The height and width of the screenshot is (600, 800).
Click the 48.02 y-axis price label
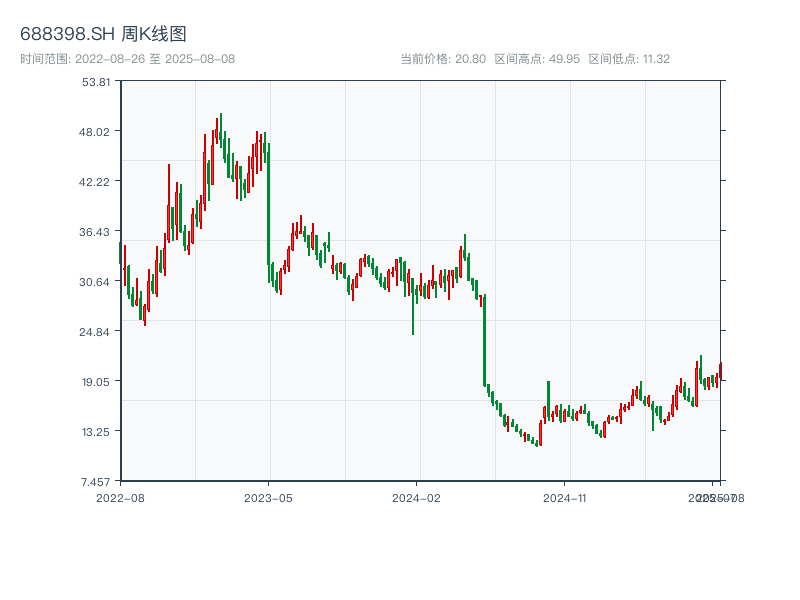pos(97,132)
